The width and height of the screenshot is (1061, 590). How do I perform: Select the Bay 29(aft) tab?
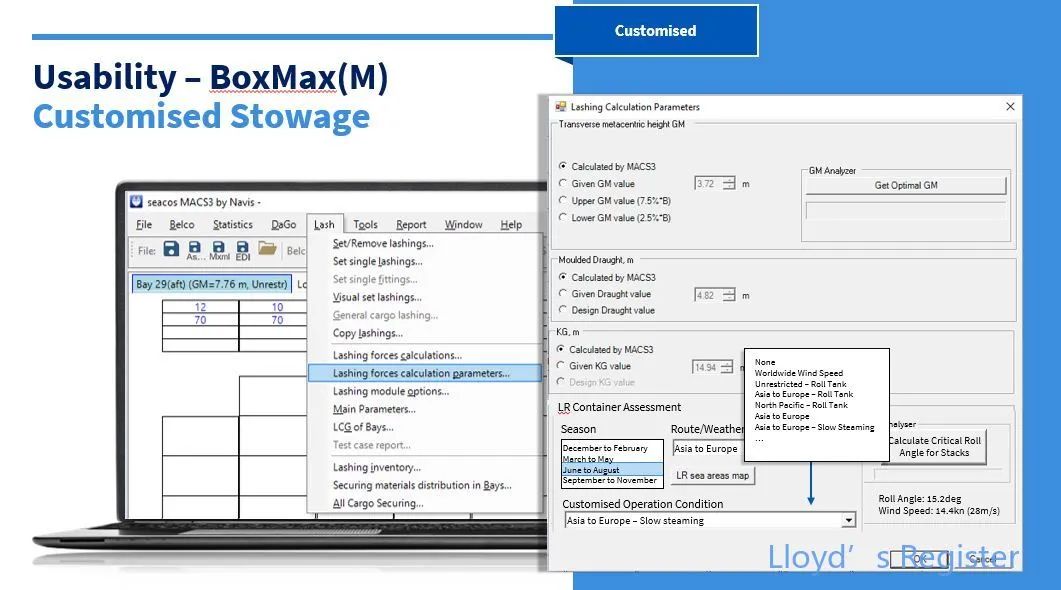(x=212, y=284)
